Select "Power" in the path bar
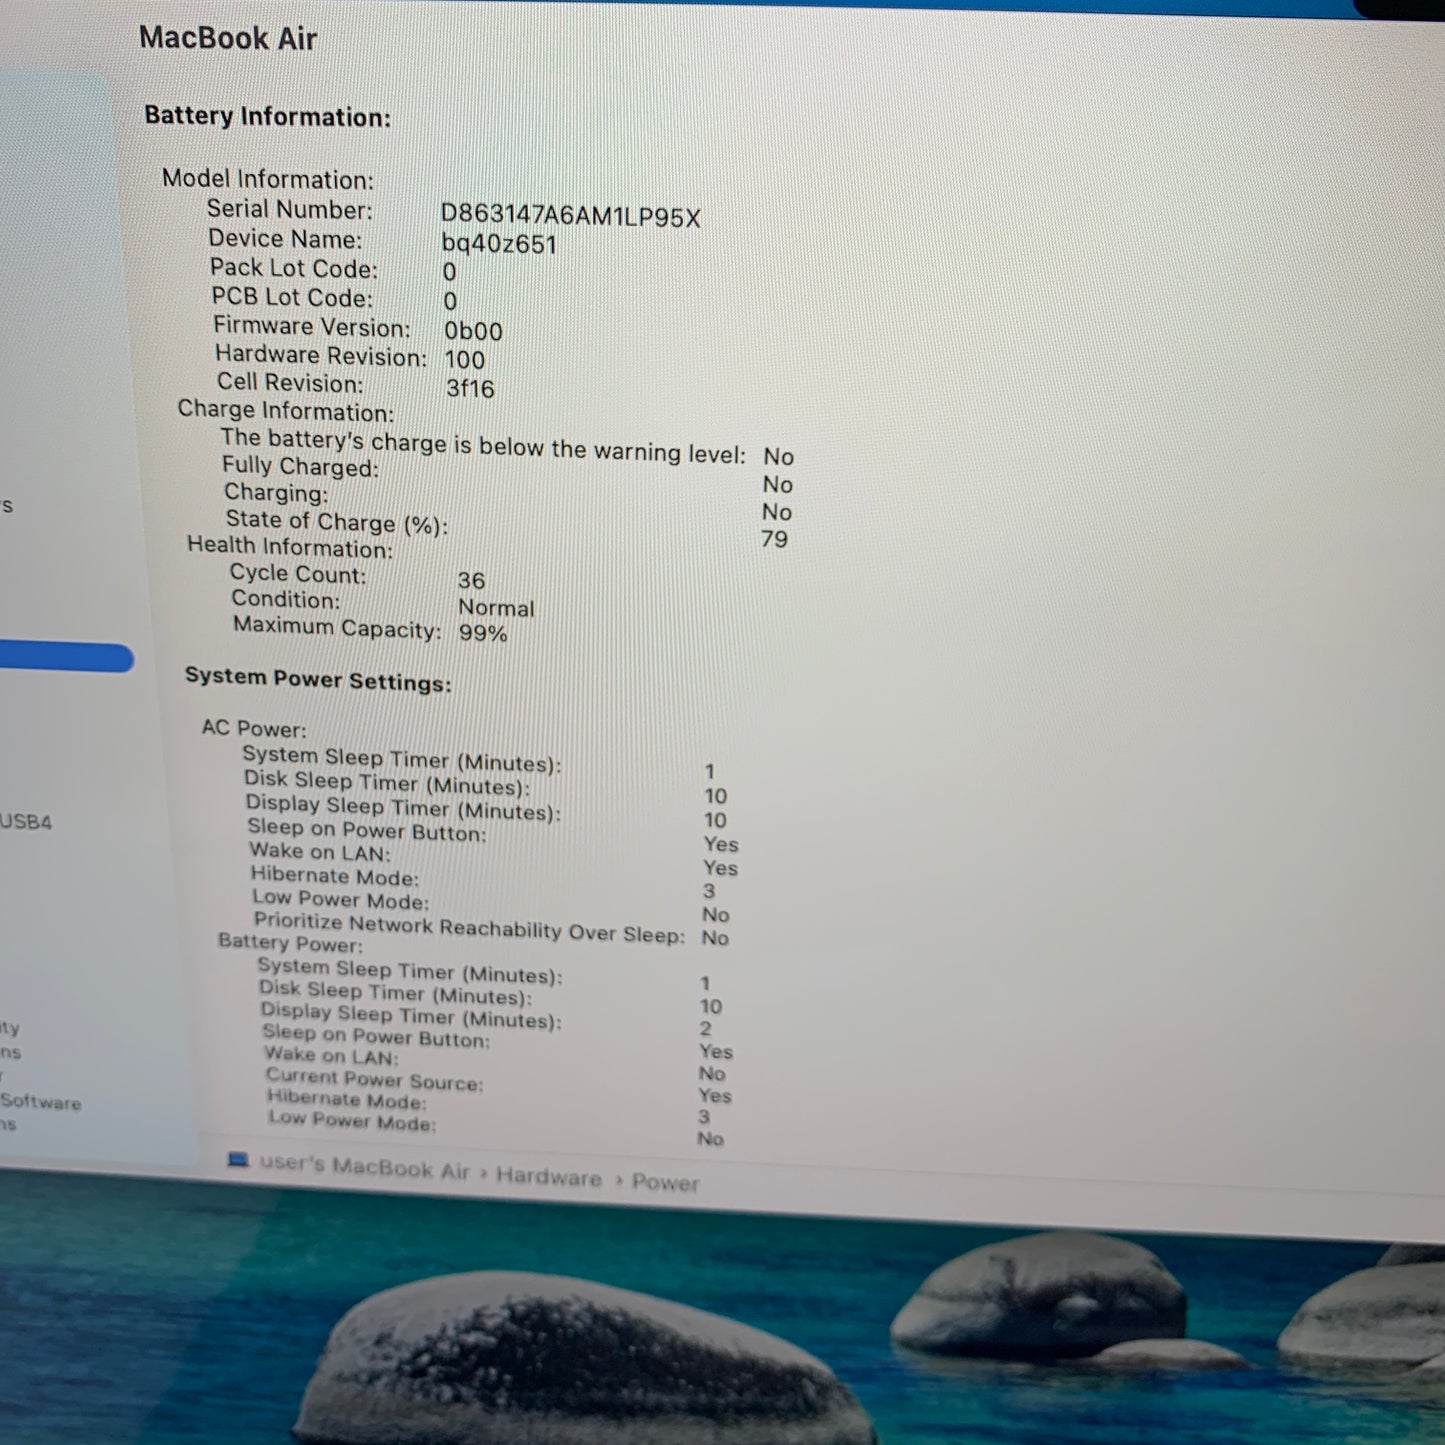The height and width of the screenshot is (1445, 1445). pos(665,1182)
